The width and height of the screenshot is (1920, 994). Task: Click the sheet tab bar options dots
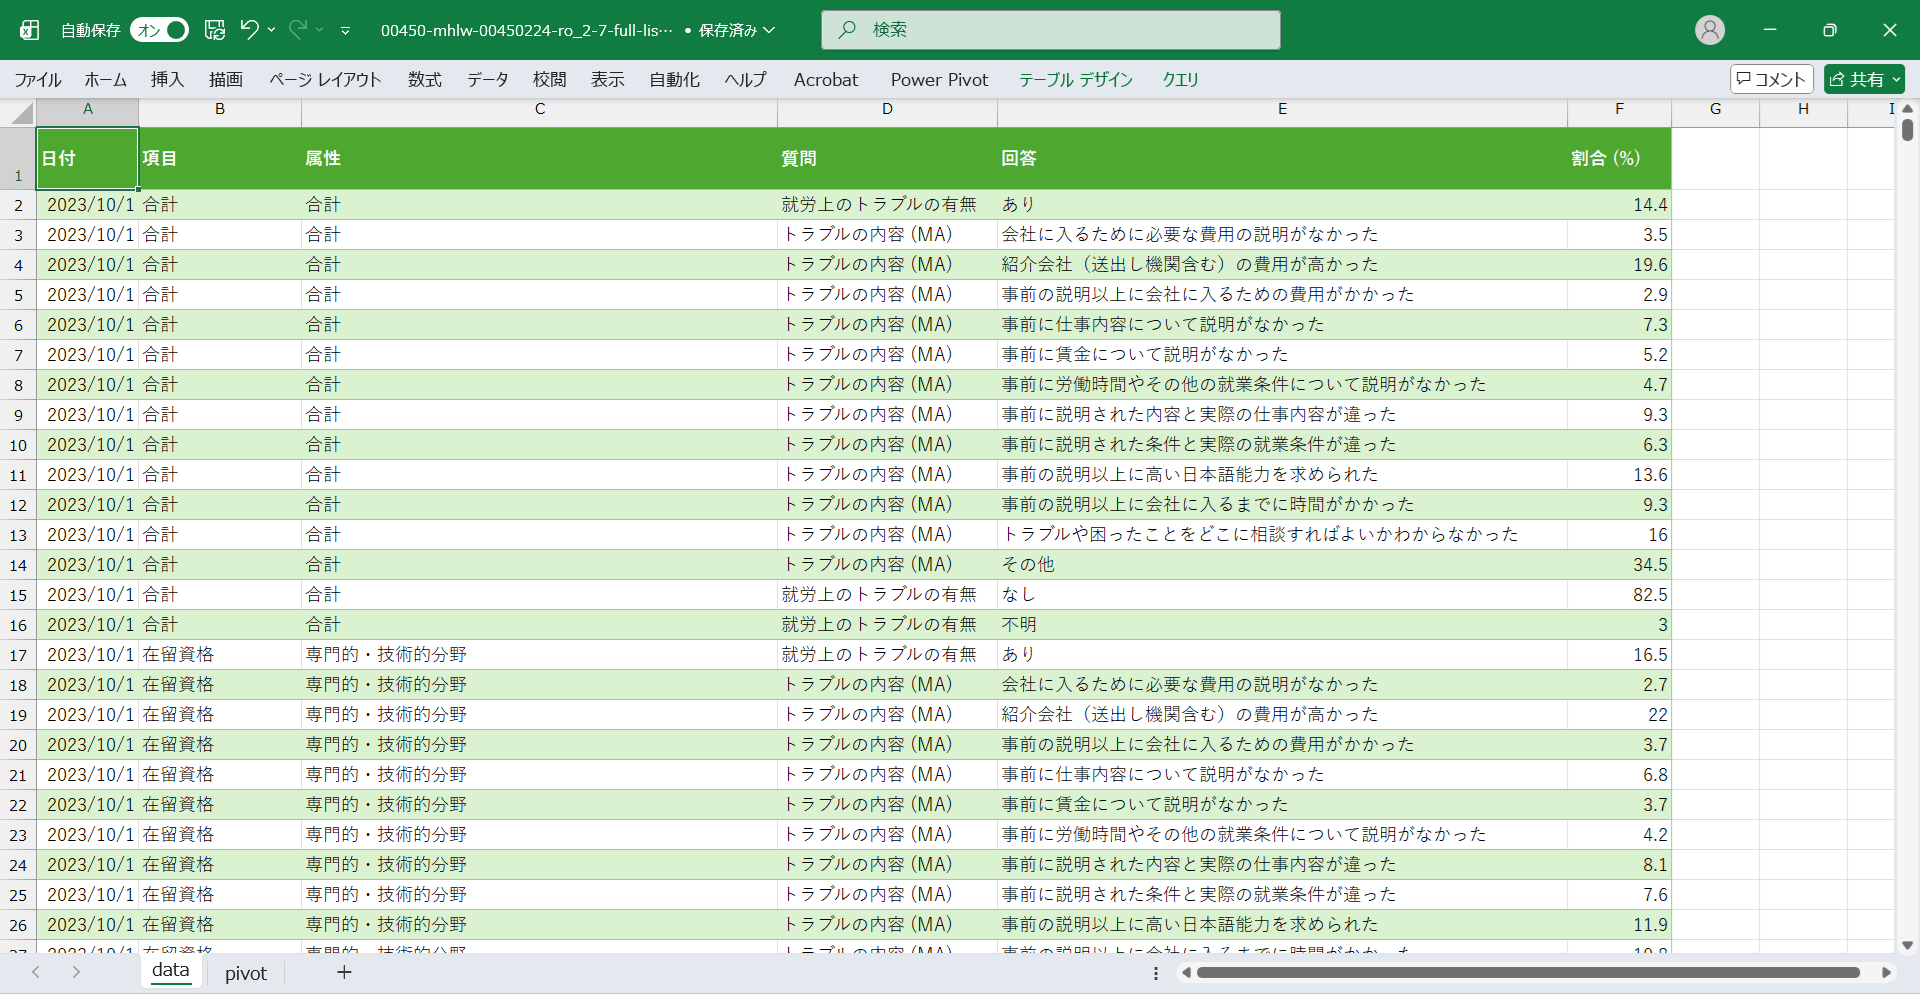[1156, 973]
